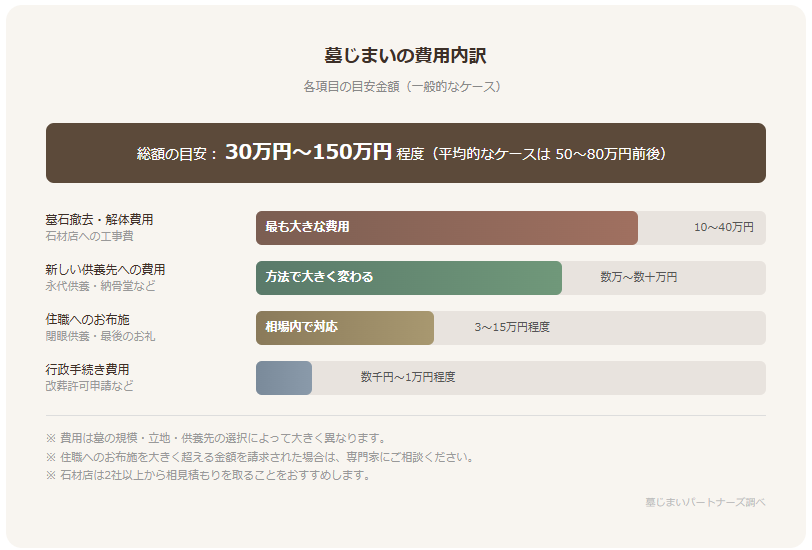Click the 住職へのお布施 label
The image size is (812, 550).
pyautogui.click(x=87, y=319)
